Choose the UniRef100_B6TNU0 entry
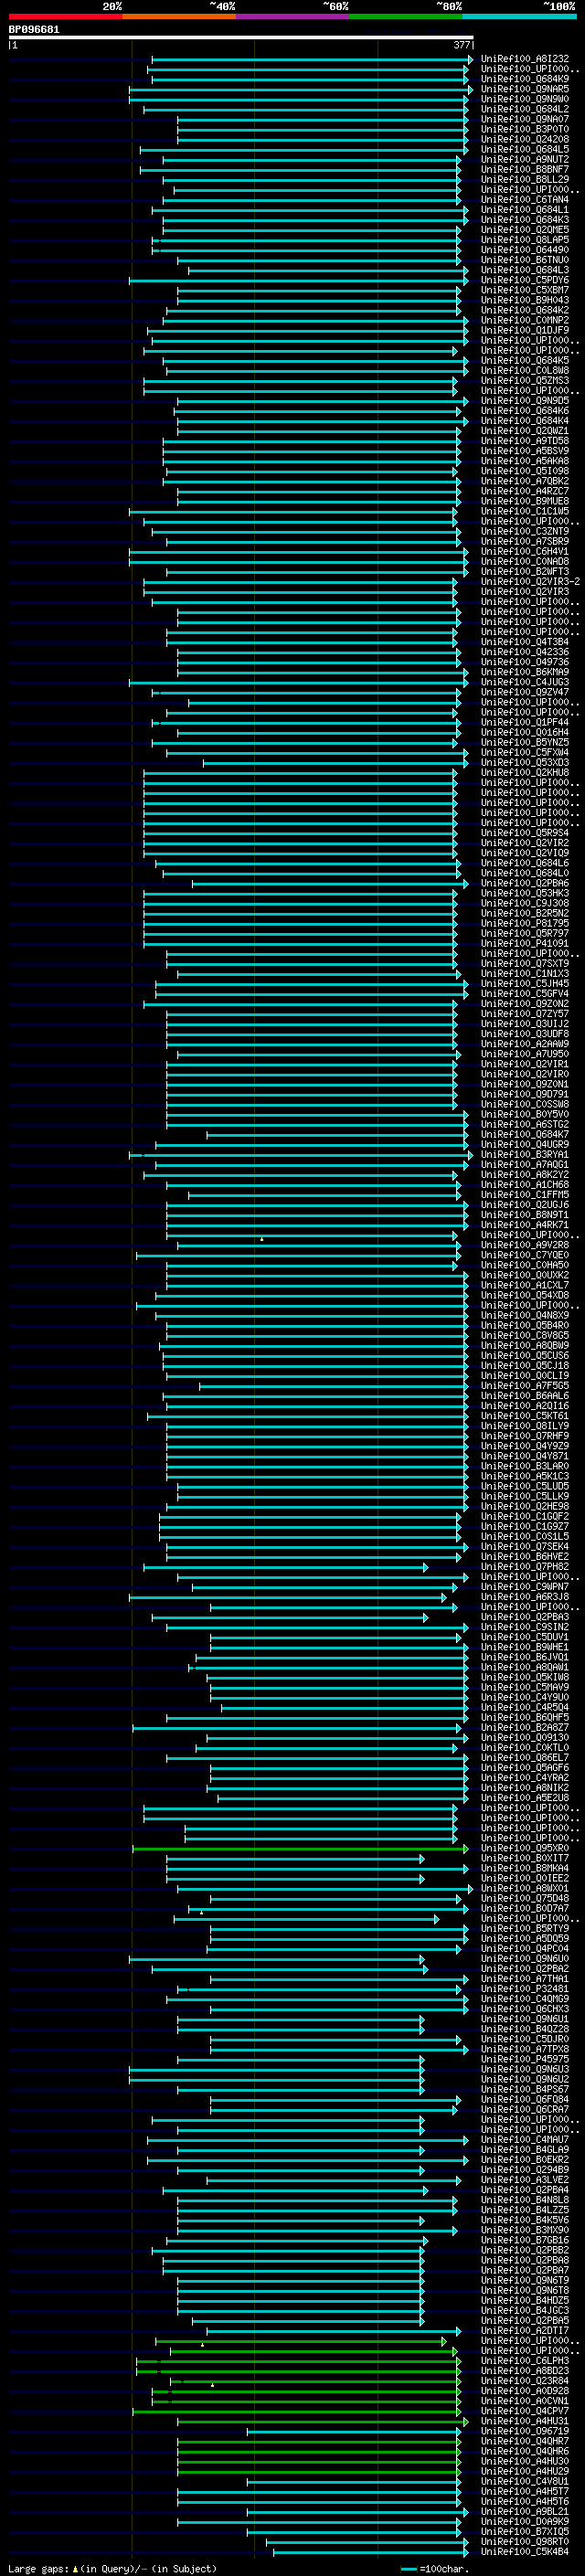Image resolution: width=585 pixels, height=2576 pixels. pyautogui.click(x=525, y=260)
